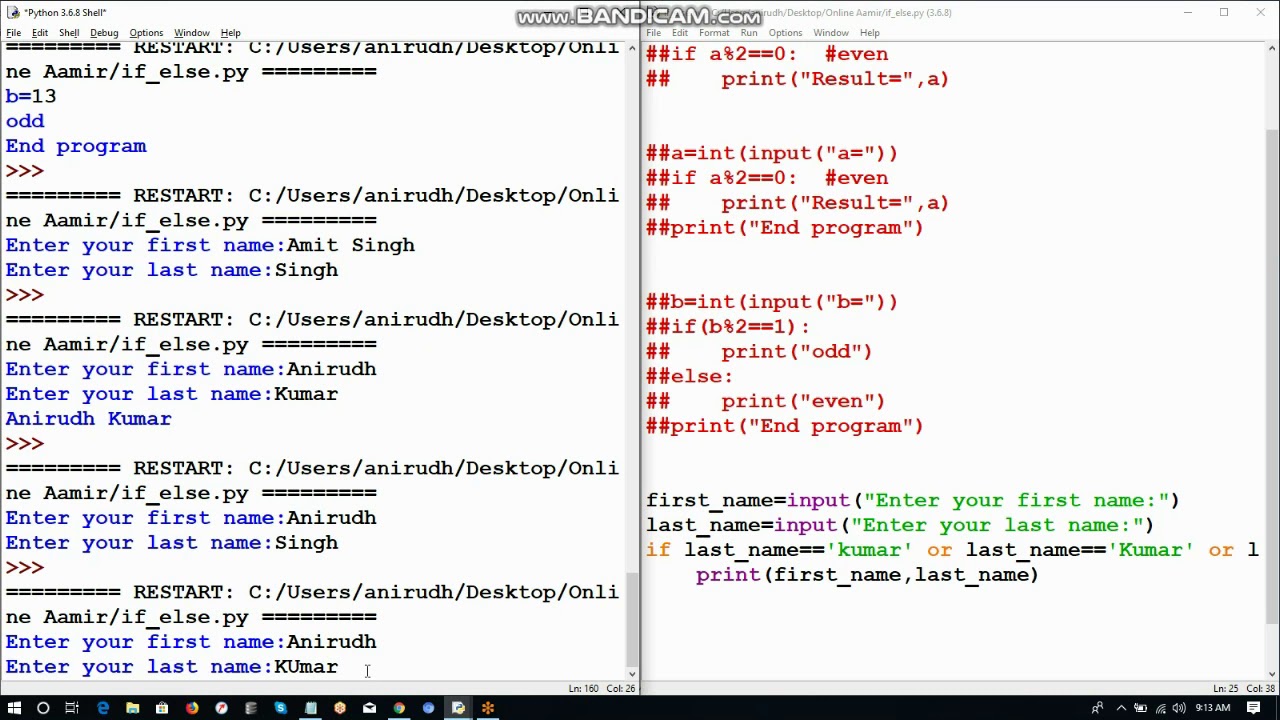Open Help menu in Python Shell
The height and width of the screenshot is (720, 1280).
point(230,33)
